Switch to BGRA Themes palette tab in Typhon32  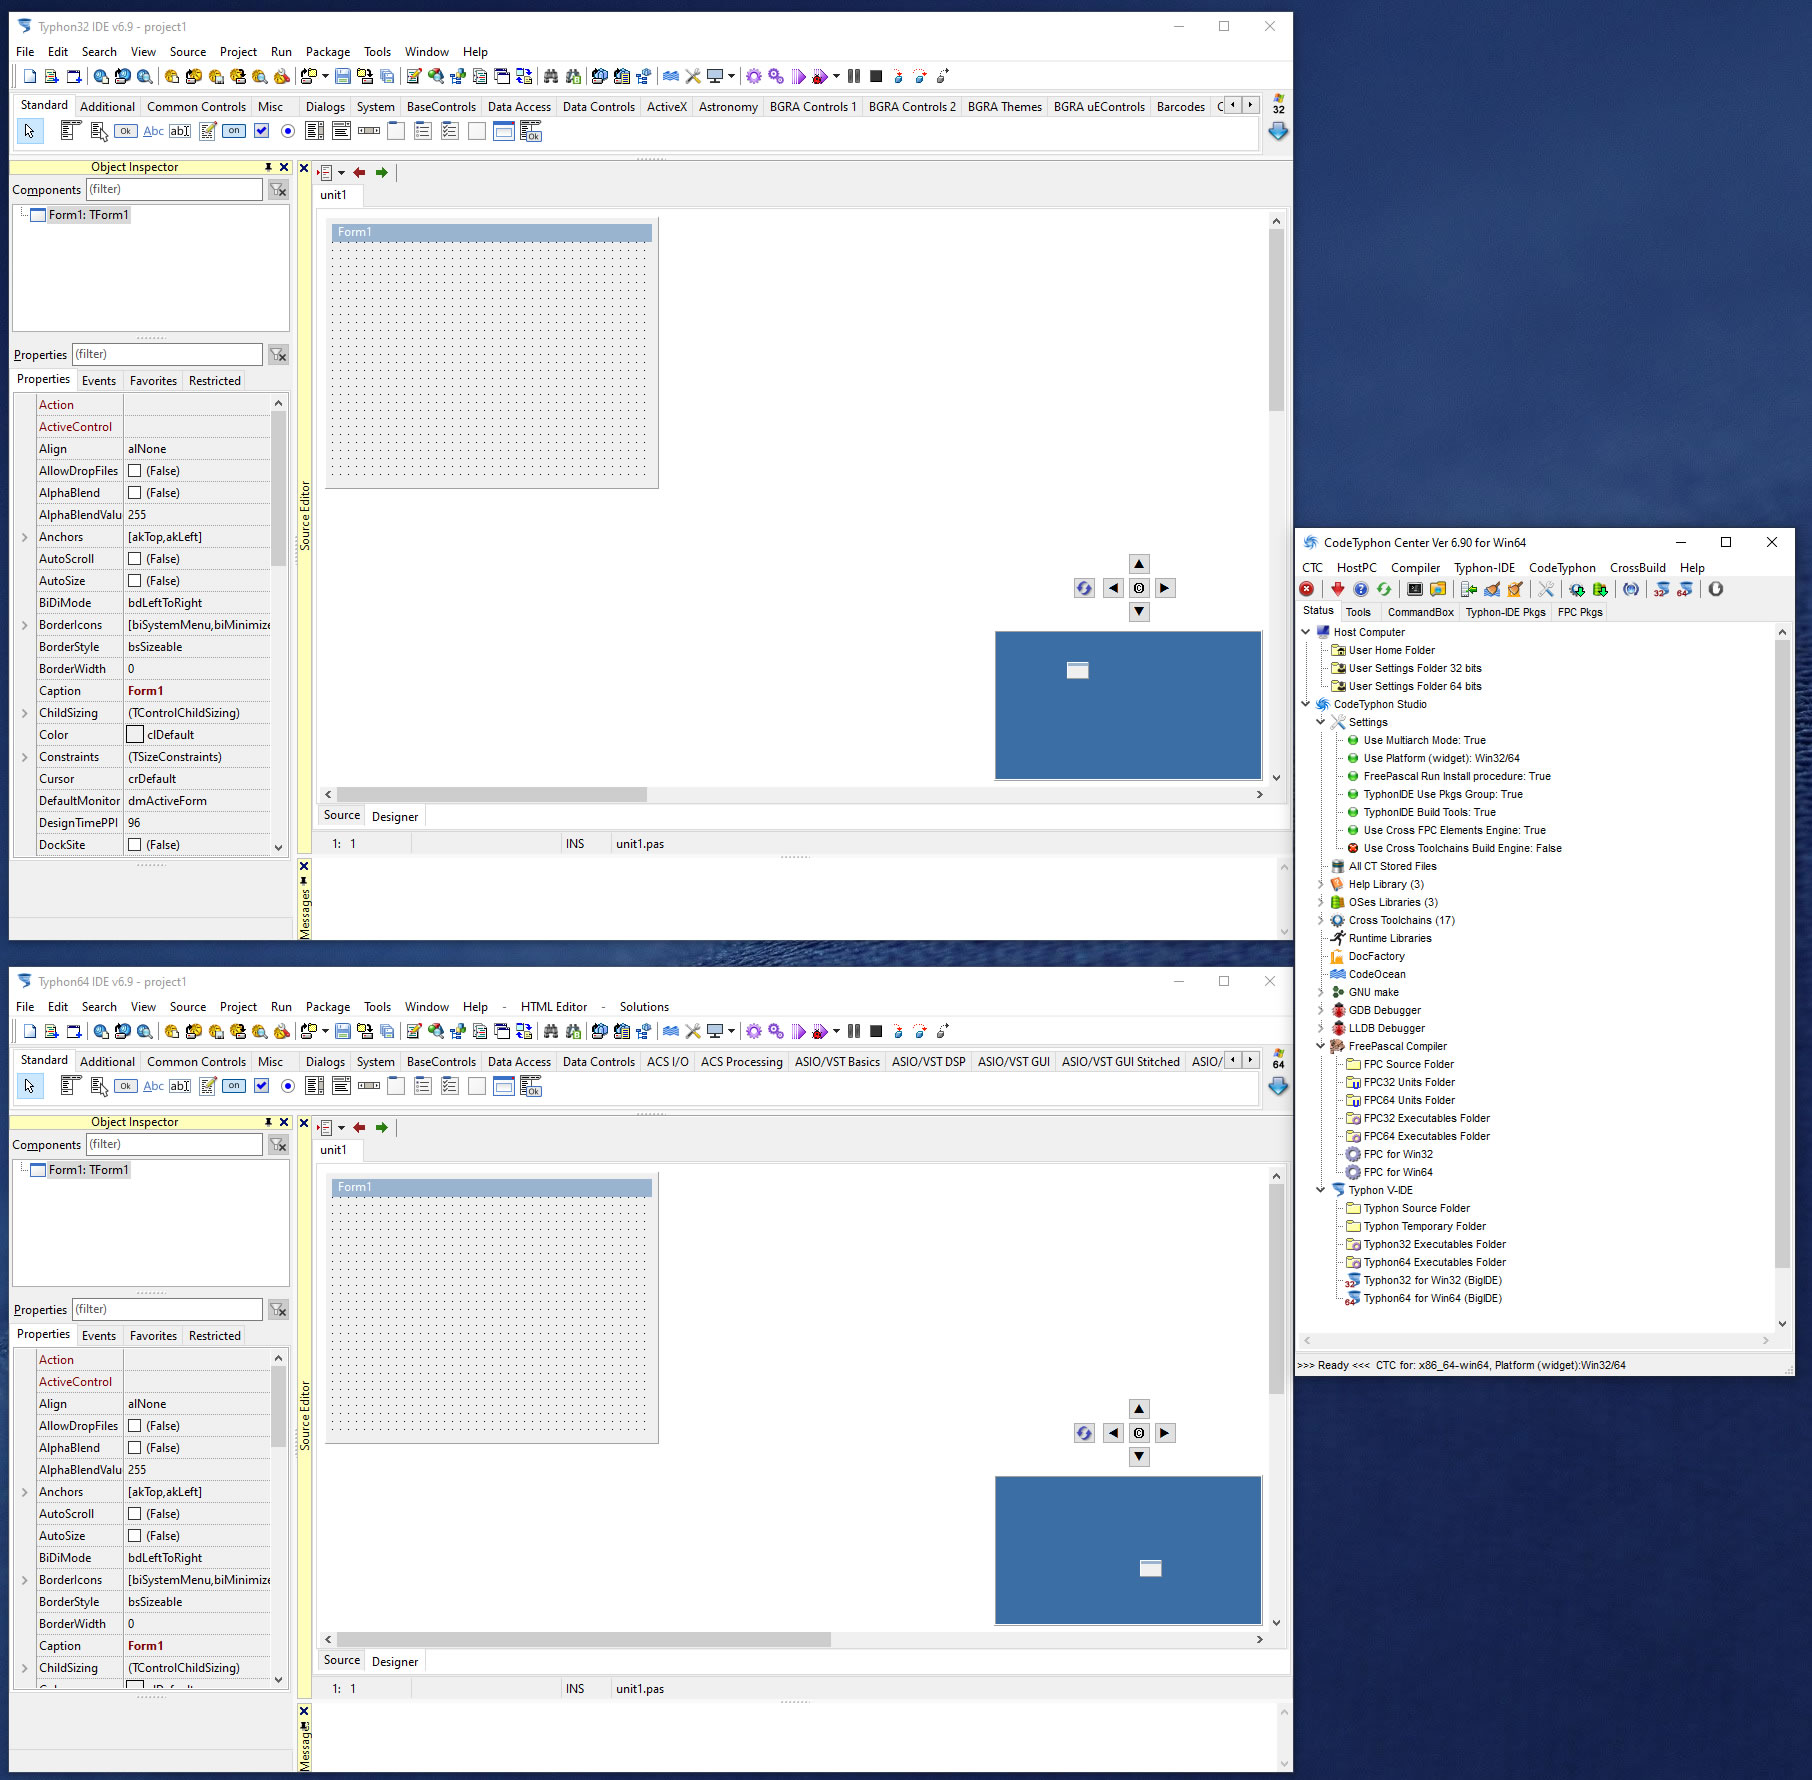click(x=1004, y=107)
